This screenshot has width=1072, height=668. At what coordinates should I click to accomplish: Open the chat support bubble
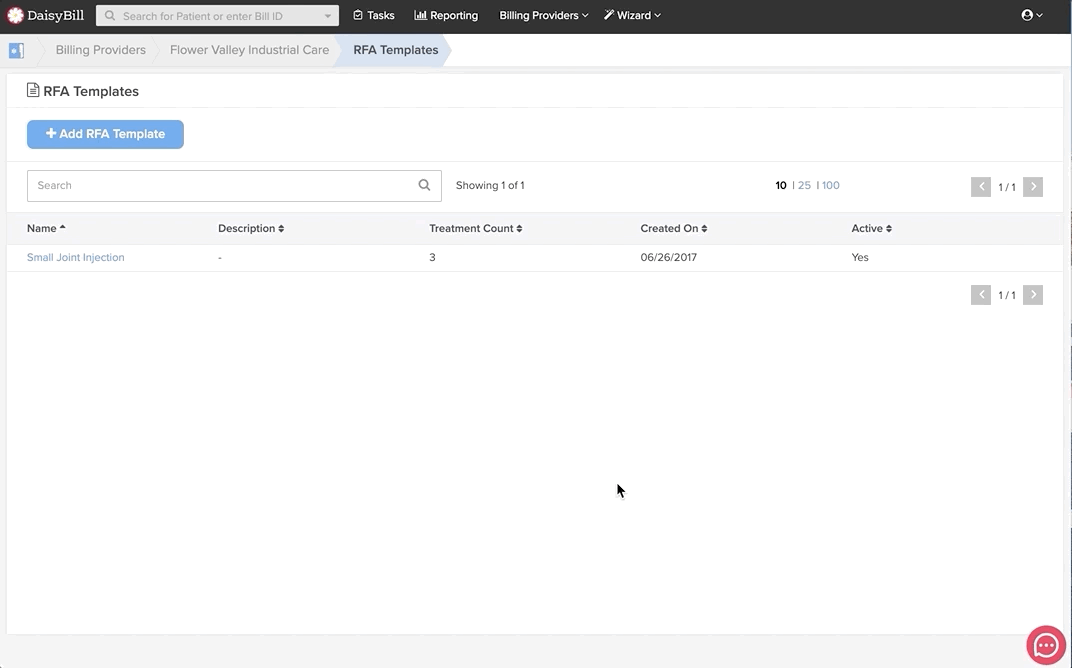coord(1046,645)
